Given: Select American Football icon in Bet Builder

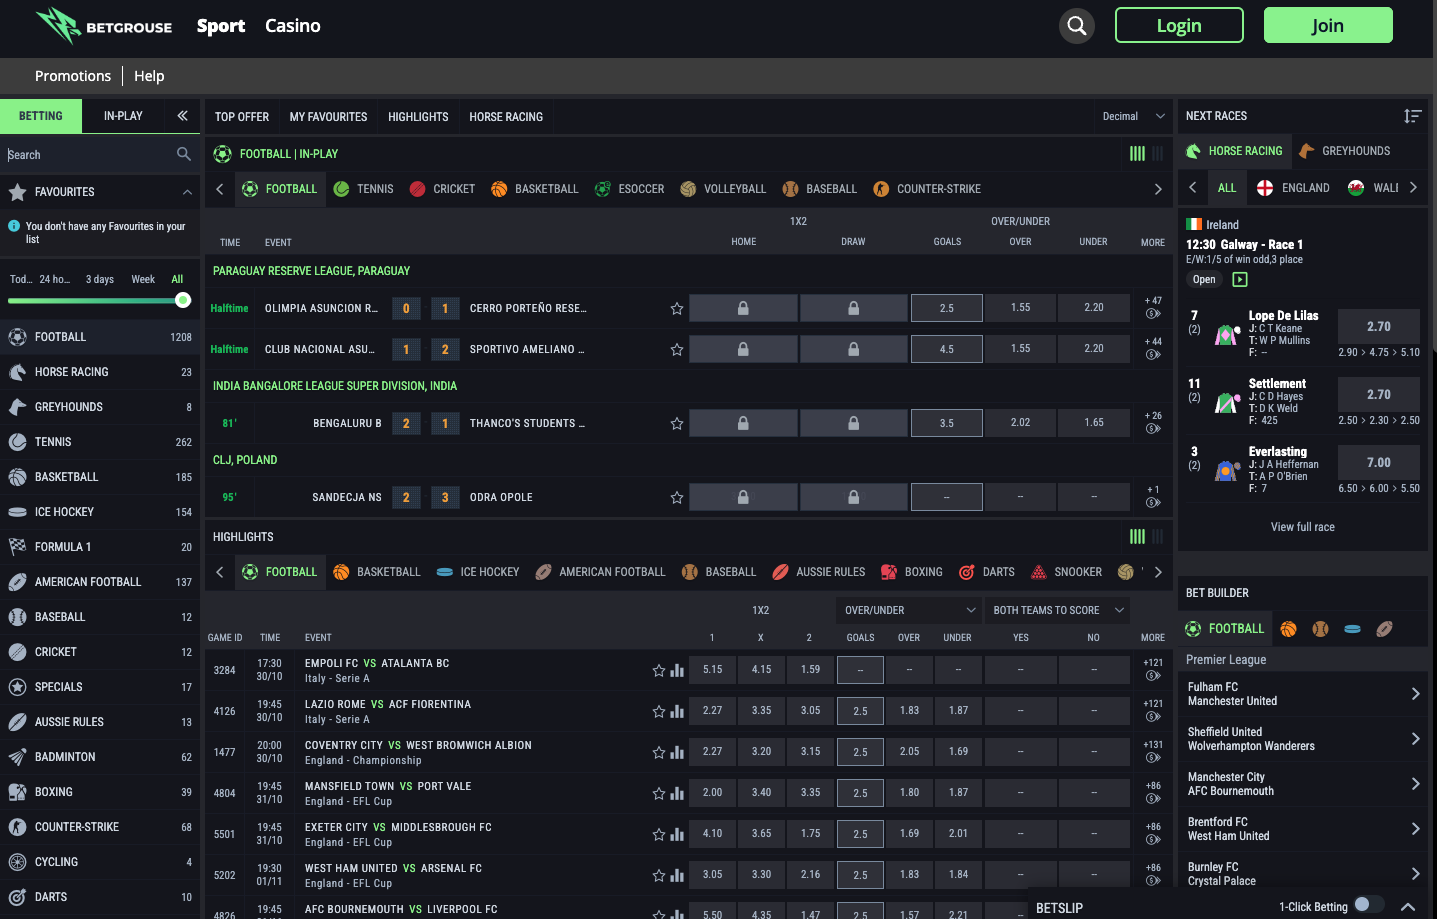Looking at the screenshot, I should click(x=1384, y=629).
